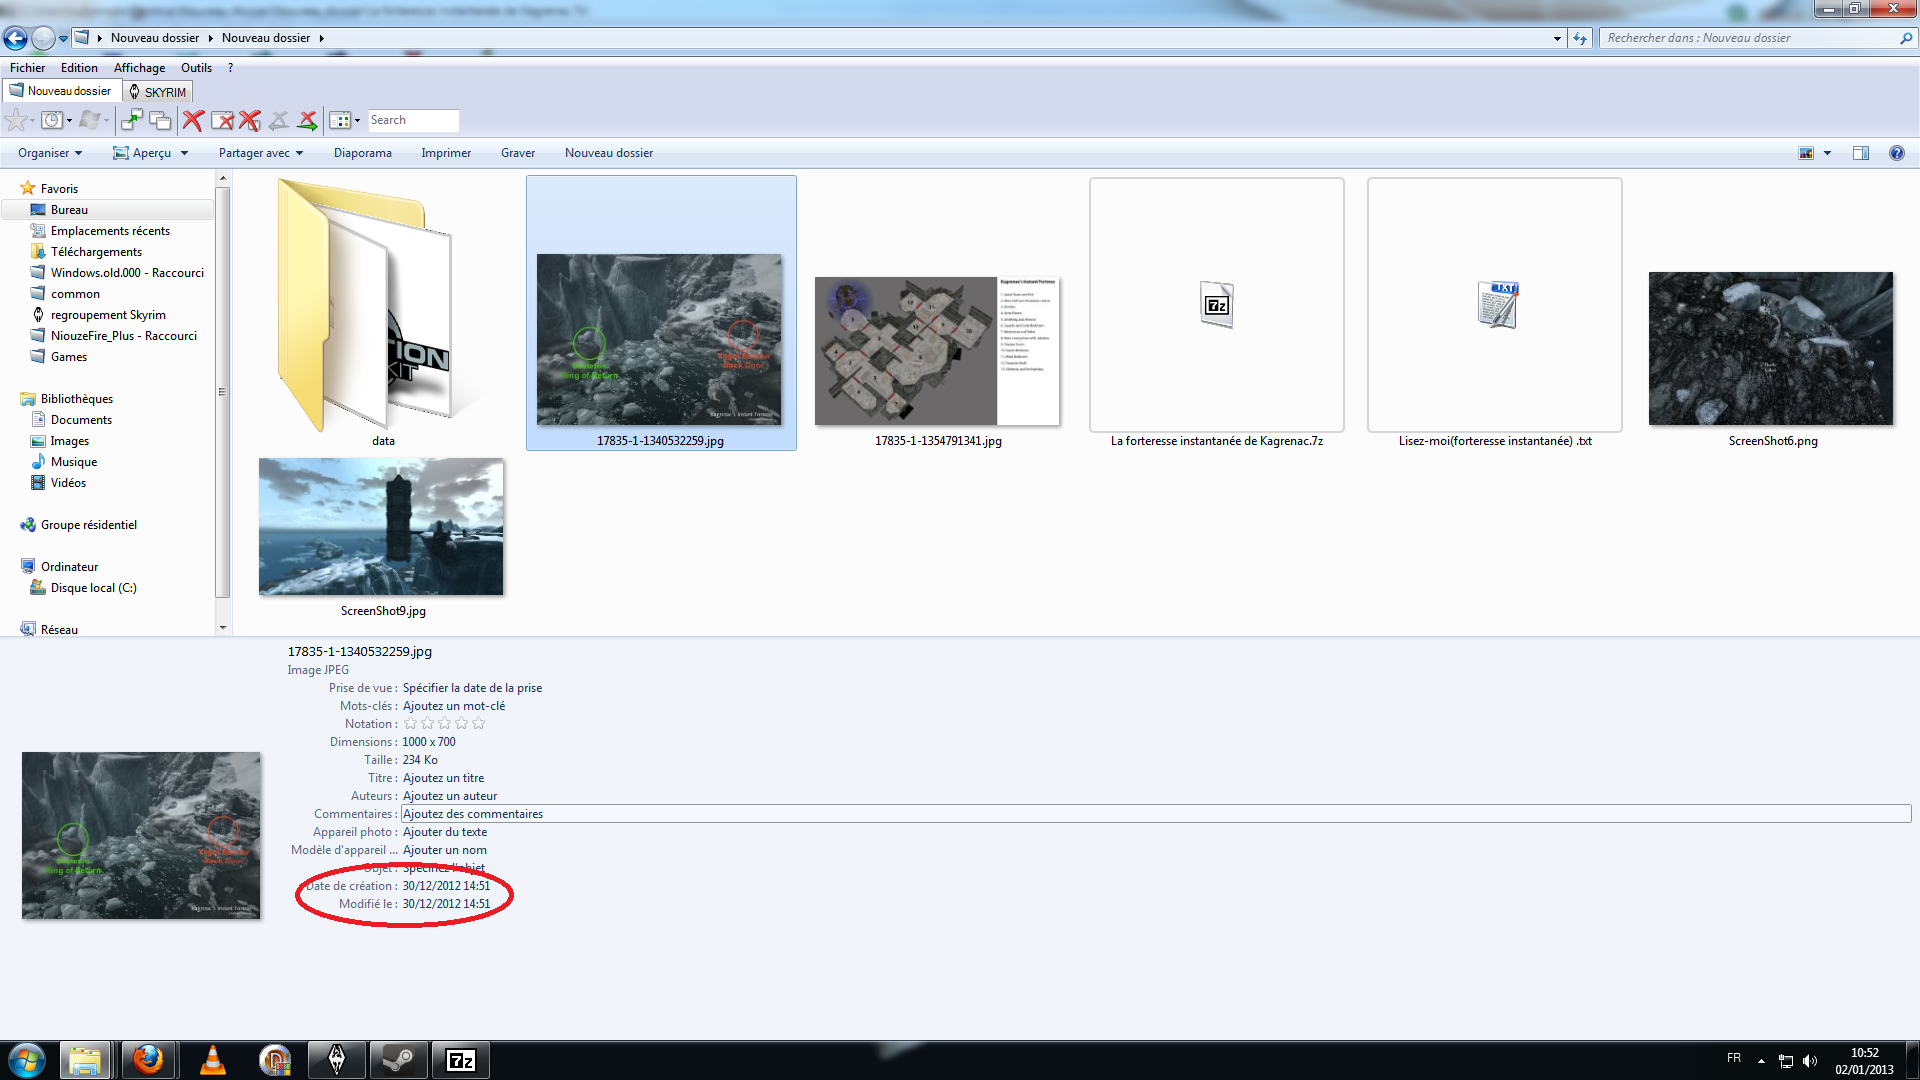Click the tab layout view icon

pos(341,121)
